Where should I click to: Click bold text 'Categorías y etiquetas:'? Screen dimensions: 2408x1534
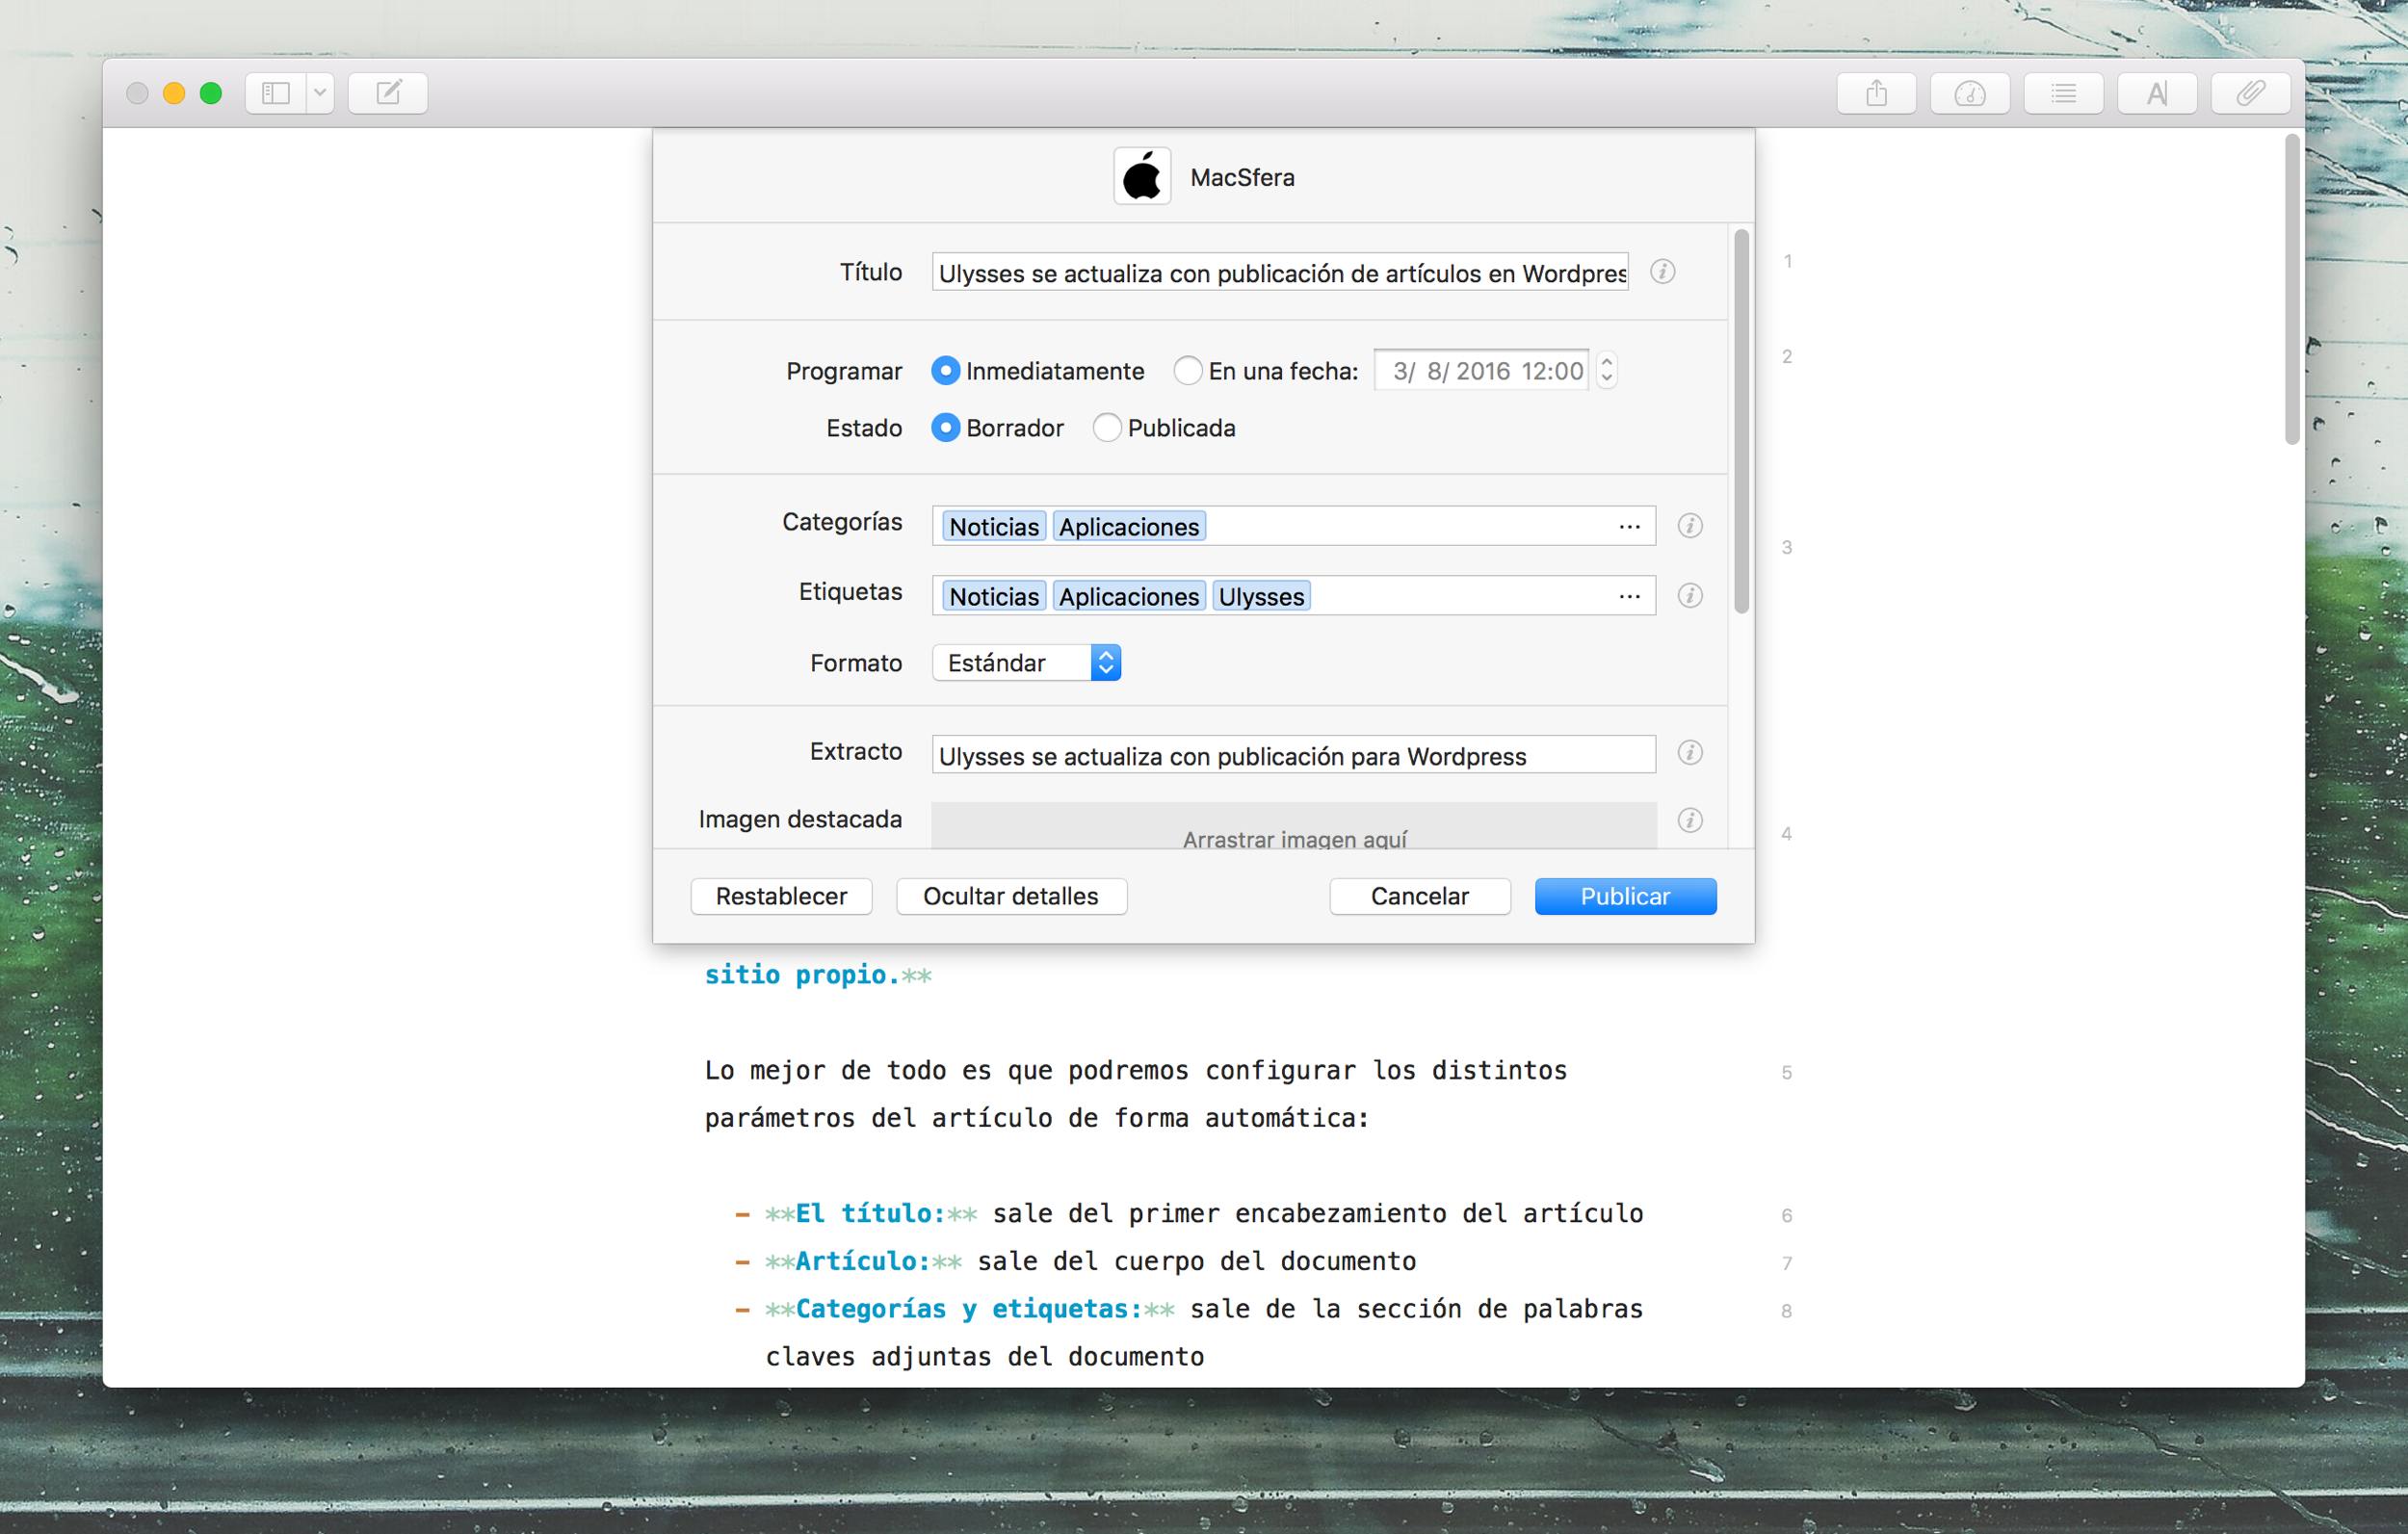[969, 1309]
